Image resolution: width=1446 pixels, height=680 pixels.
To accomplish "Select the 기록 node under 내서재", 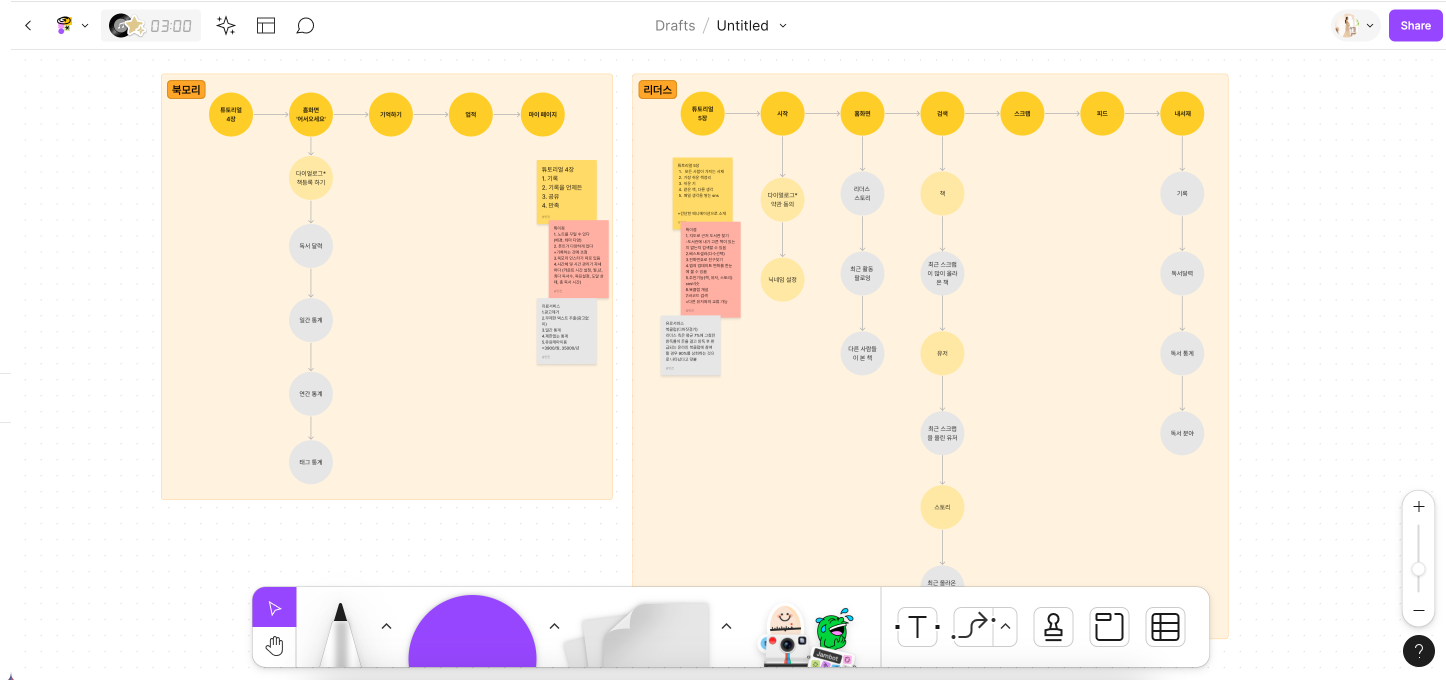I will point(1182,194).
